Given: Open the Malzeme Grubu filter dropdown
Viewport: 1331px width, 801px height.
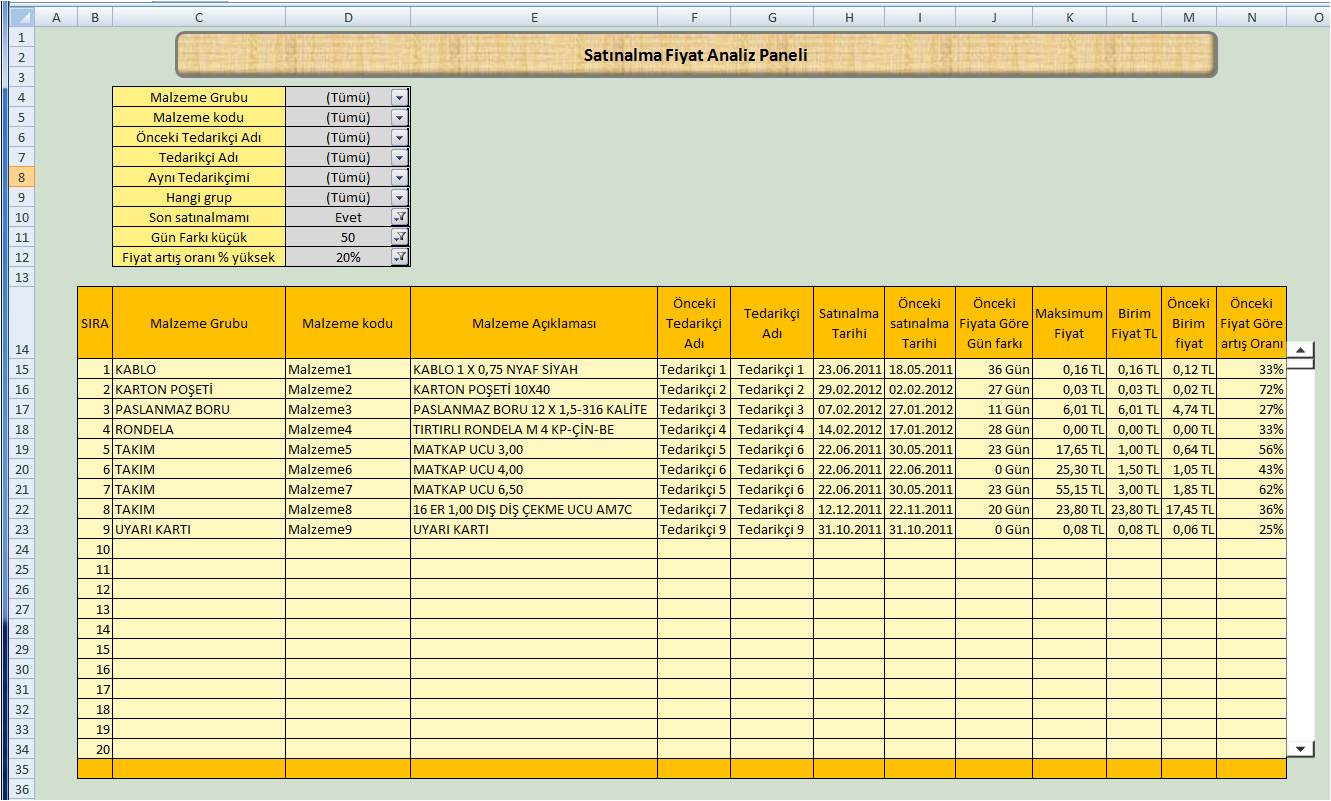Looking at the screenshot, I should [x=399, y=97].
